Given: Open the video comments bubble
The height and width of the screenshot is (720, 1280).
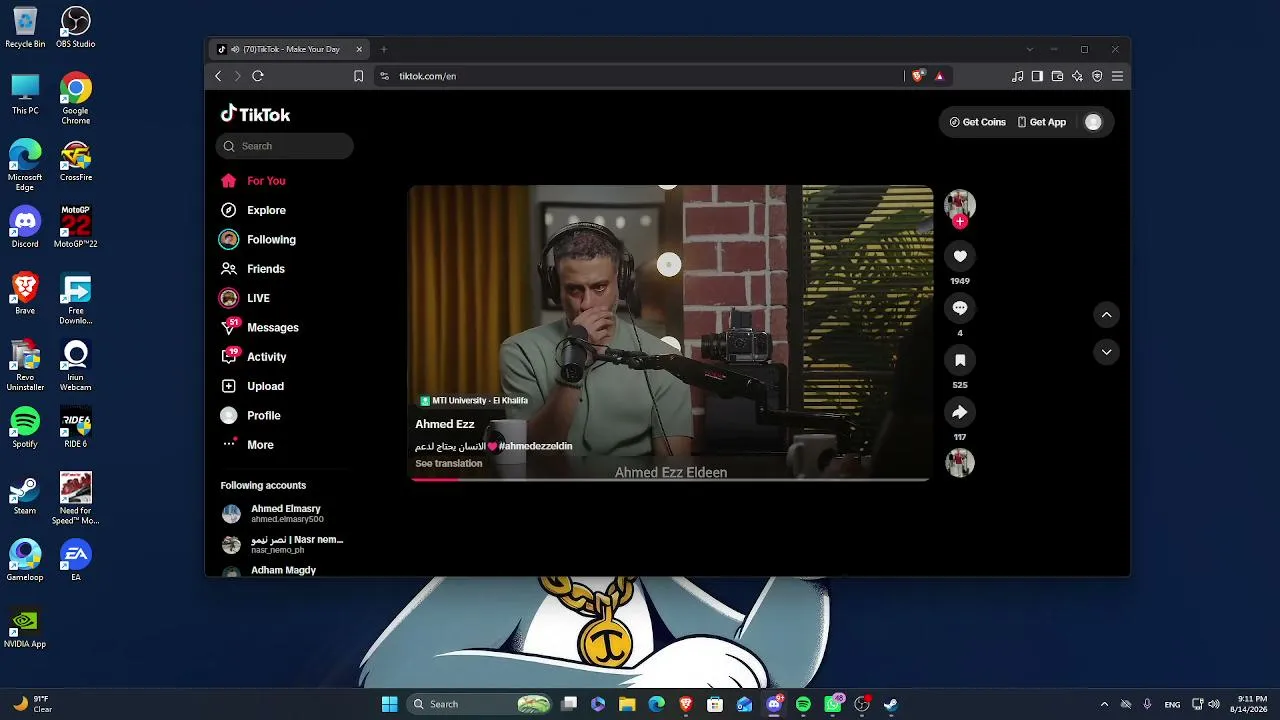Looking at the screenshot, I should tap(960, 308).
